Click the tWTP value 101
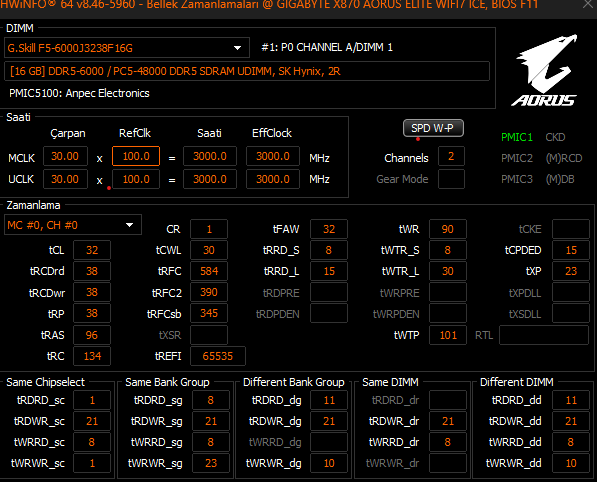This screenshot has height=482, width=597. point(448,335)
